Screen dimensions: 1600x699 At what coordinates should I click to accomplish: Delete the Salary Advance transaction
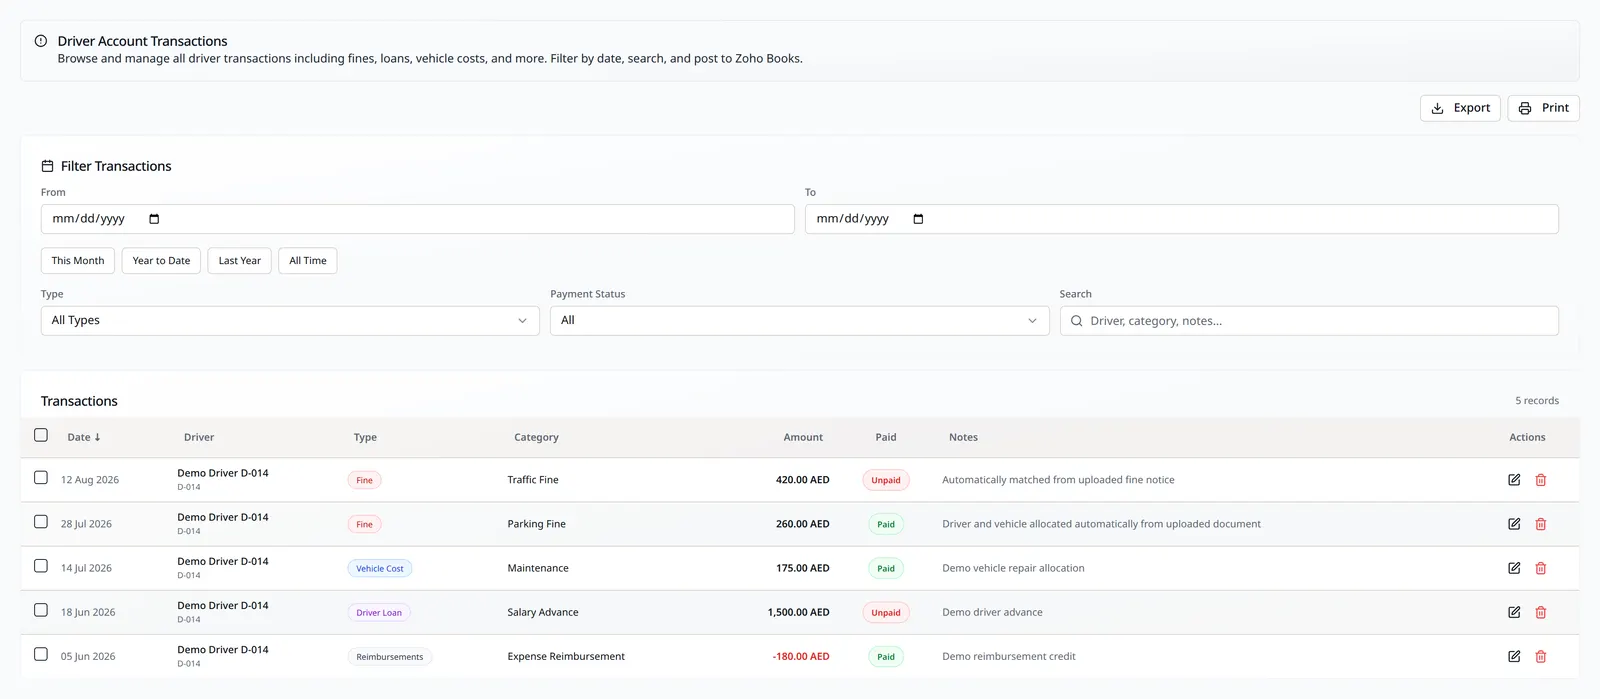point(1541,612)
